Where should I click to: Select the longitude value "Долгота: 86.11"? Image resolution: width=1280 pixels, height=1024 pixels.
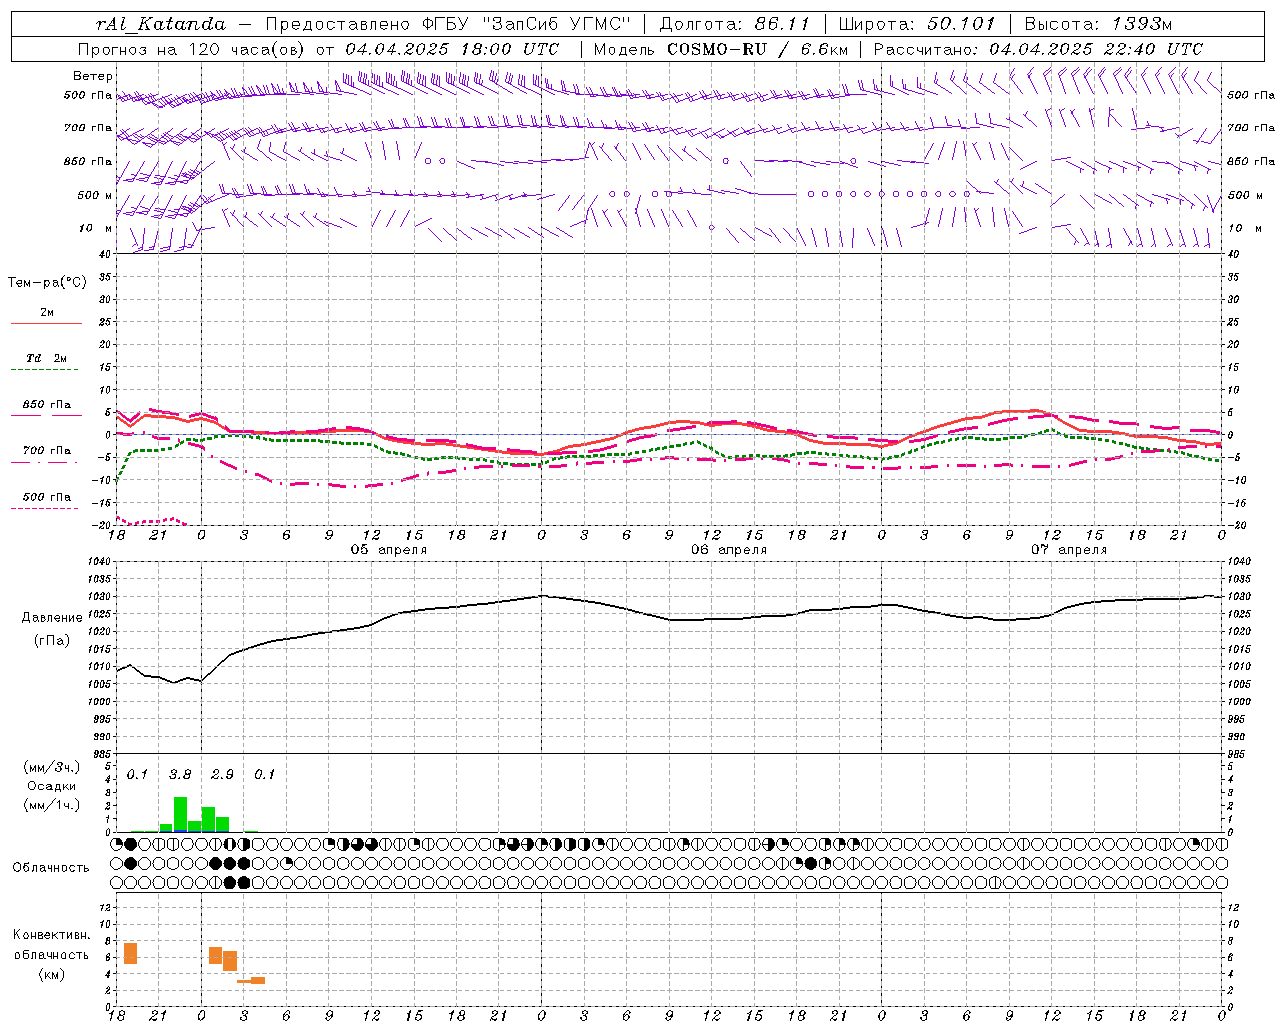(735, 24)
